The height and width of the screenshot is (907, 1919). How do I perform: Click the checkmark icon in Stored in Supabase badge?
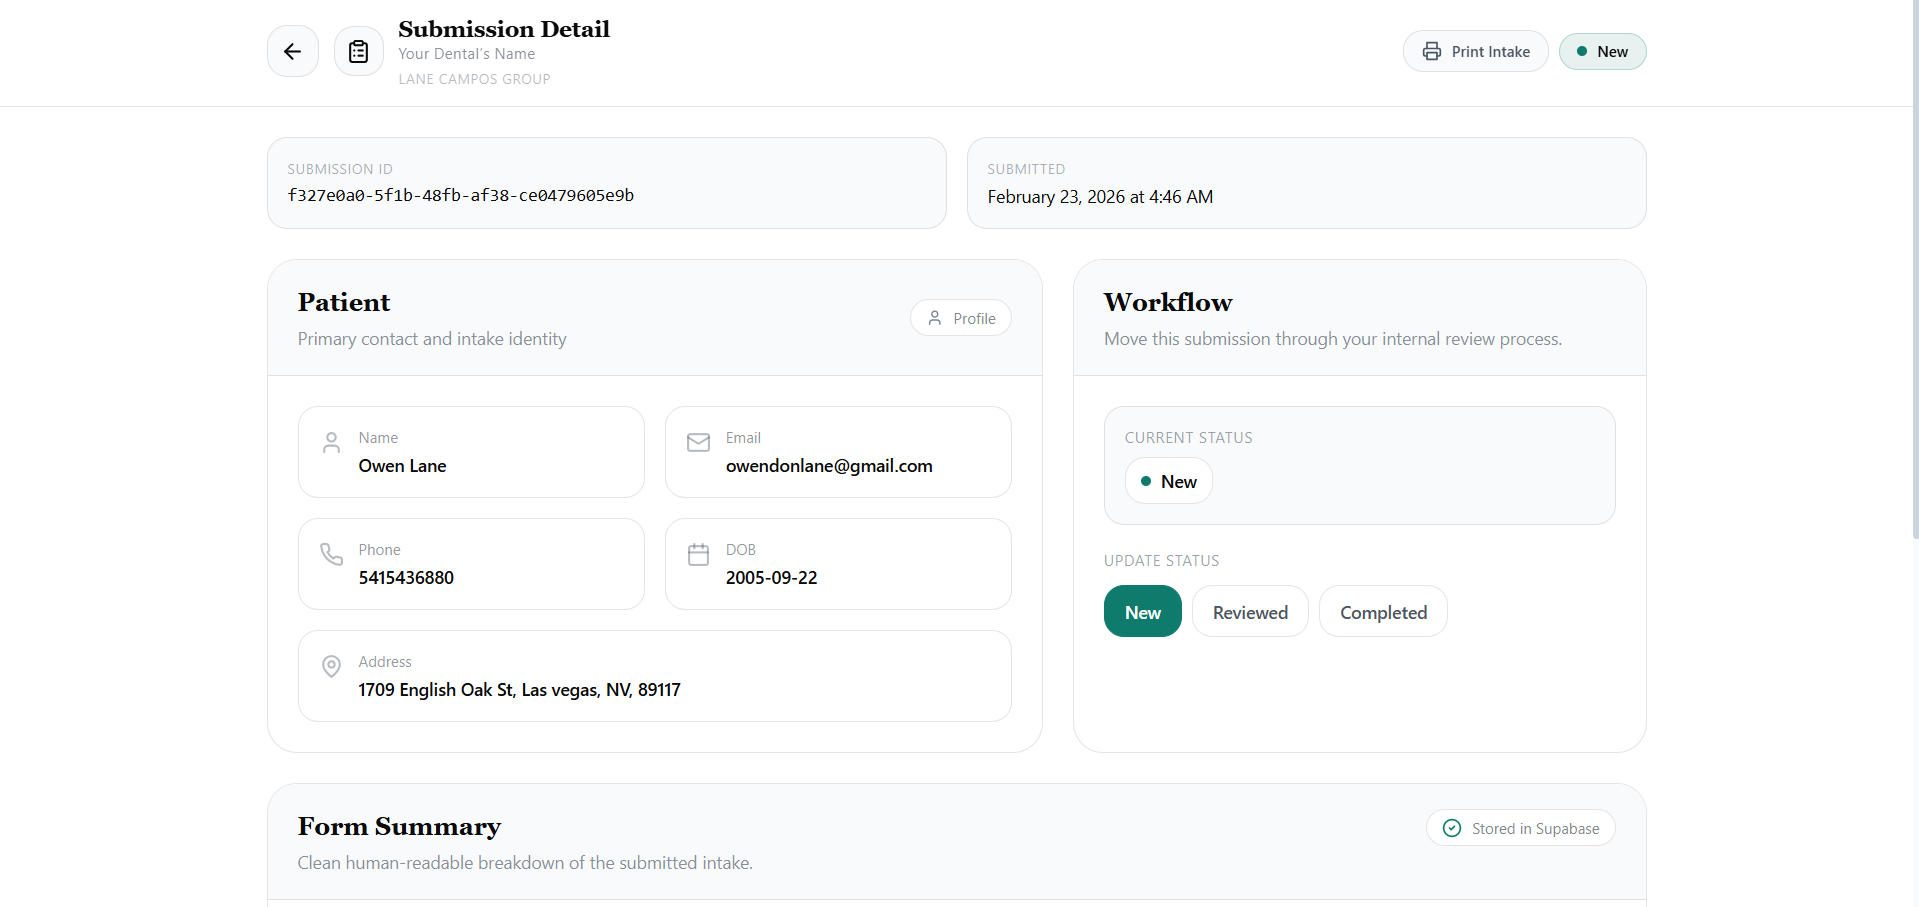[1450, 828]
